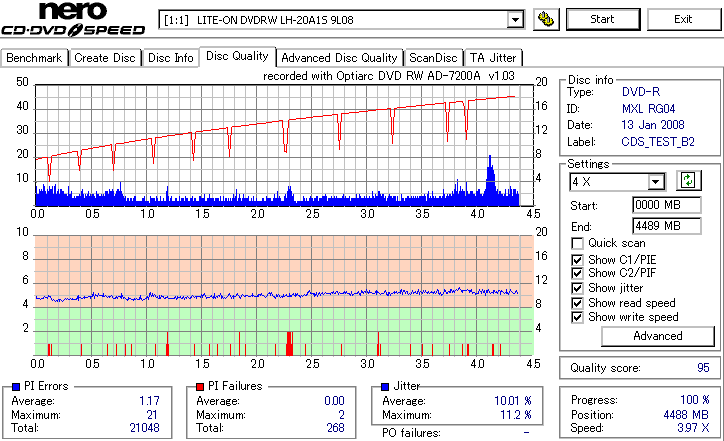Image resolution: width=724 pixels, height=441 pixels.
Task: Click the disc ID MXL RG04
Action: click(x=648, y=109)
